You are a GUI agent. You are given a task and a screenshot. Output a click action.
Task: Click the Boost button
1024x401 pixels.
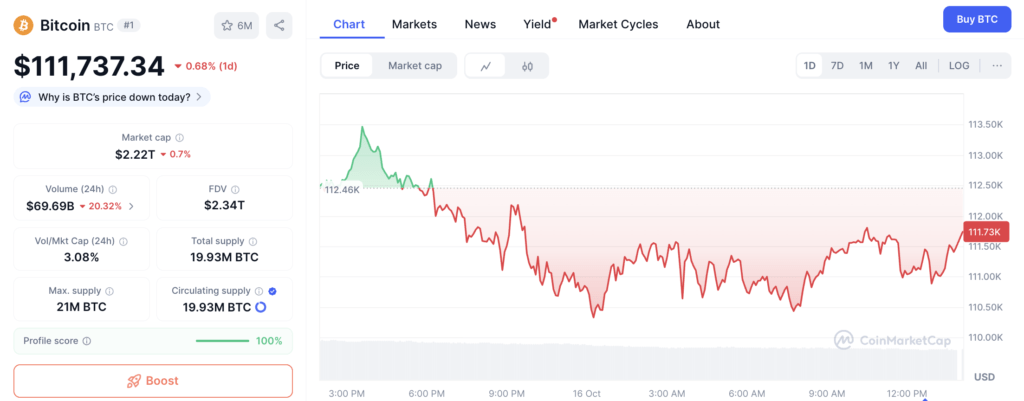(153, 381)
